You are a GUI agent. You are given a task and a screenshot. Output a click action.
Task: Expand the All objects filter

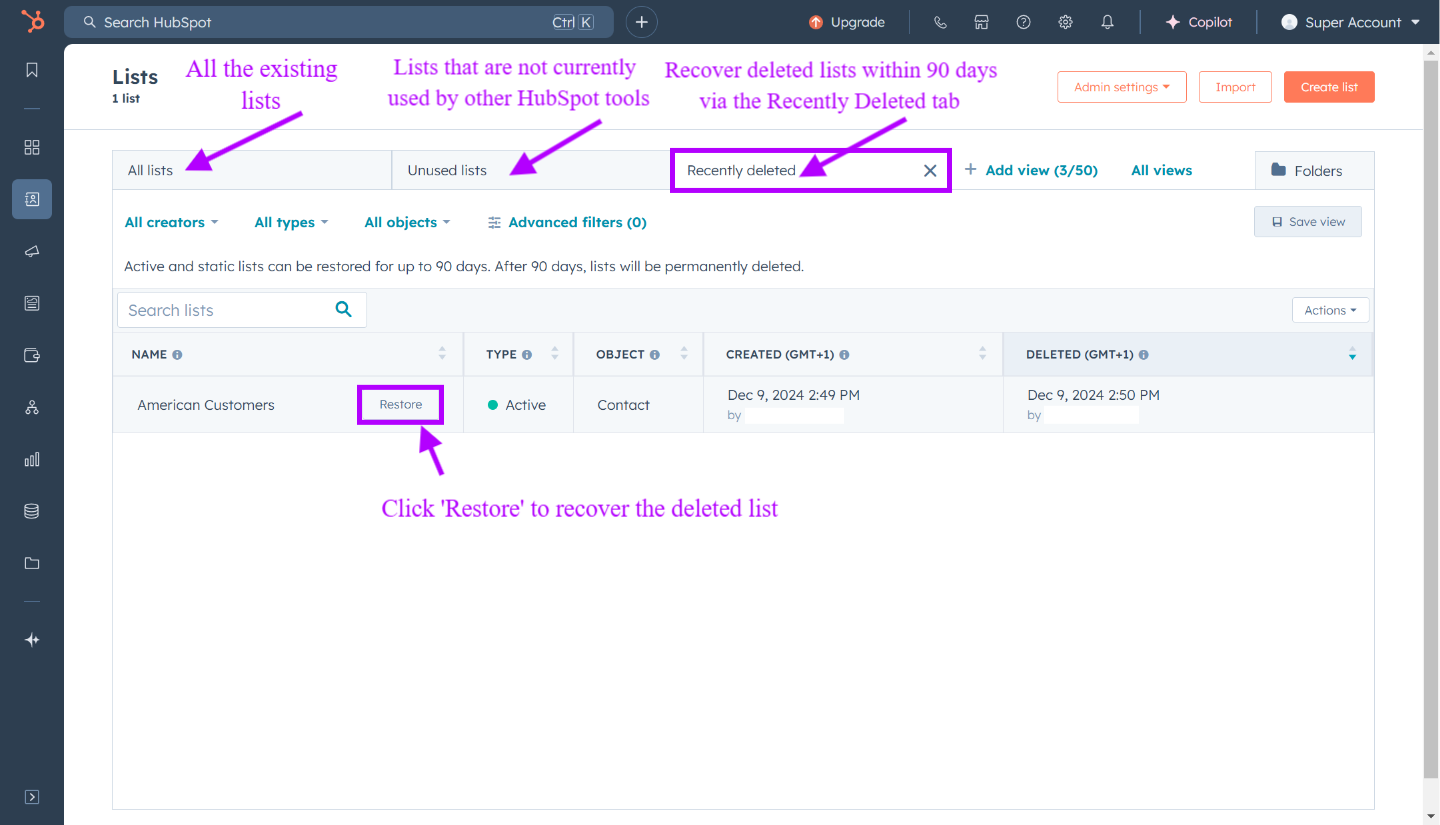click(x=407, y=222)
